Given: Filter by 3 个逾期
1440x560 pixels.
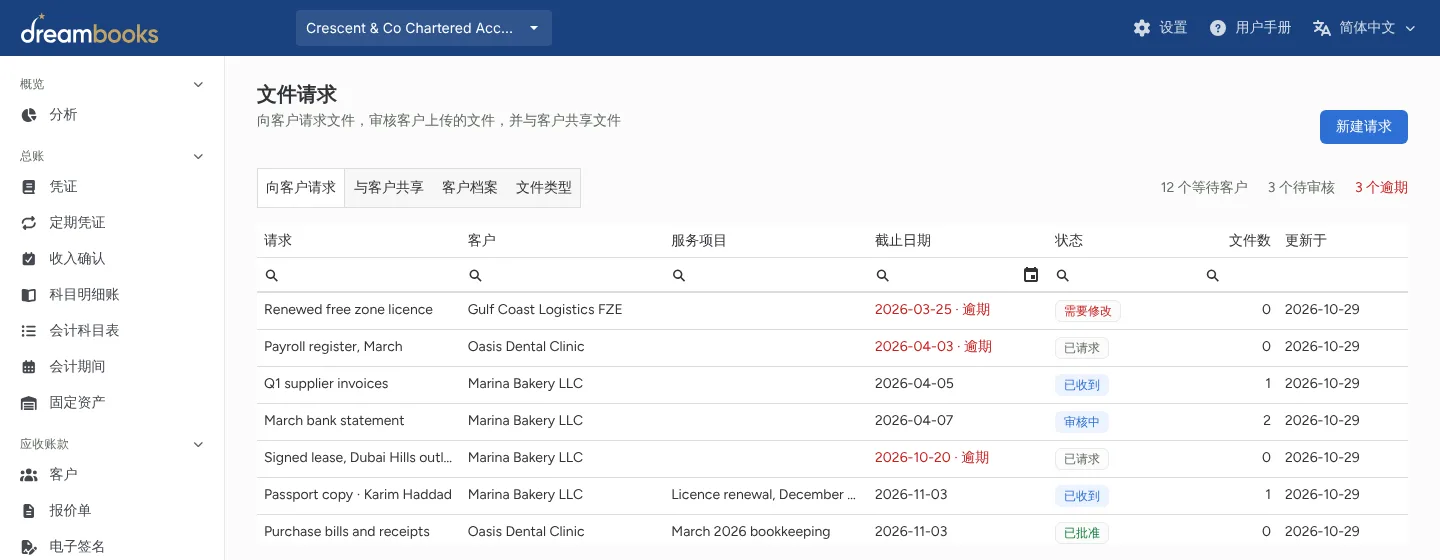Looking at the screenshot, I should [x=1381, y=188].
